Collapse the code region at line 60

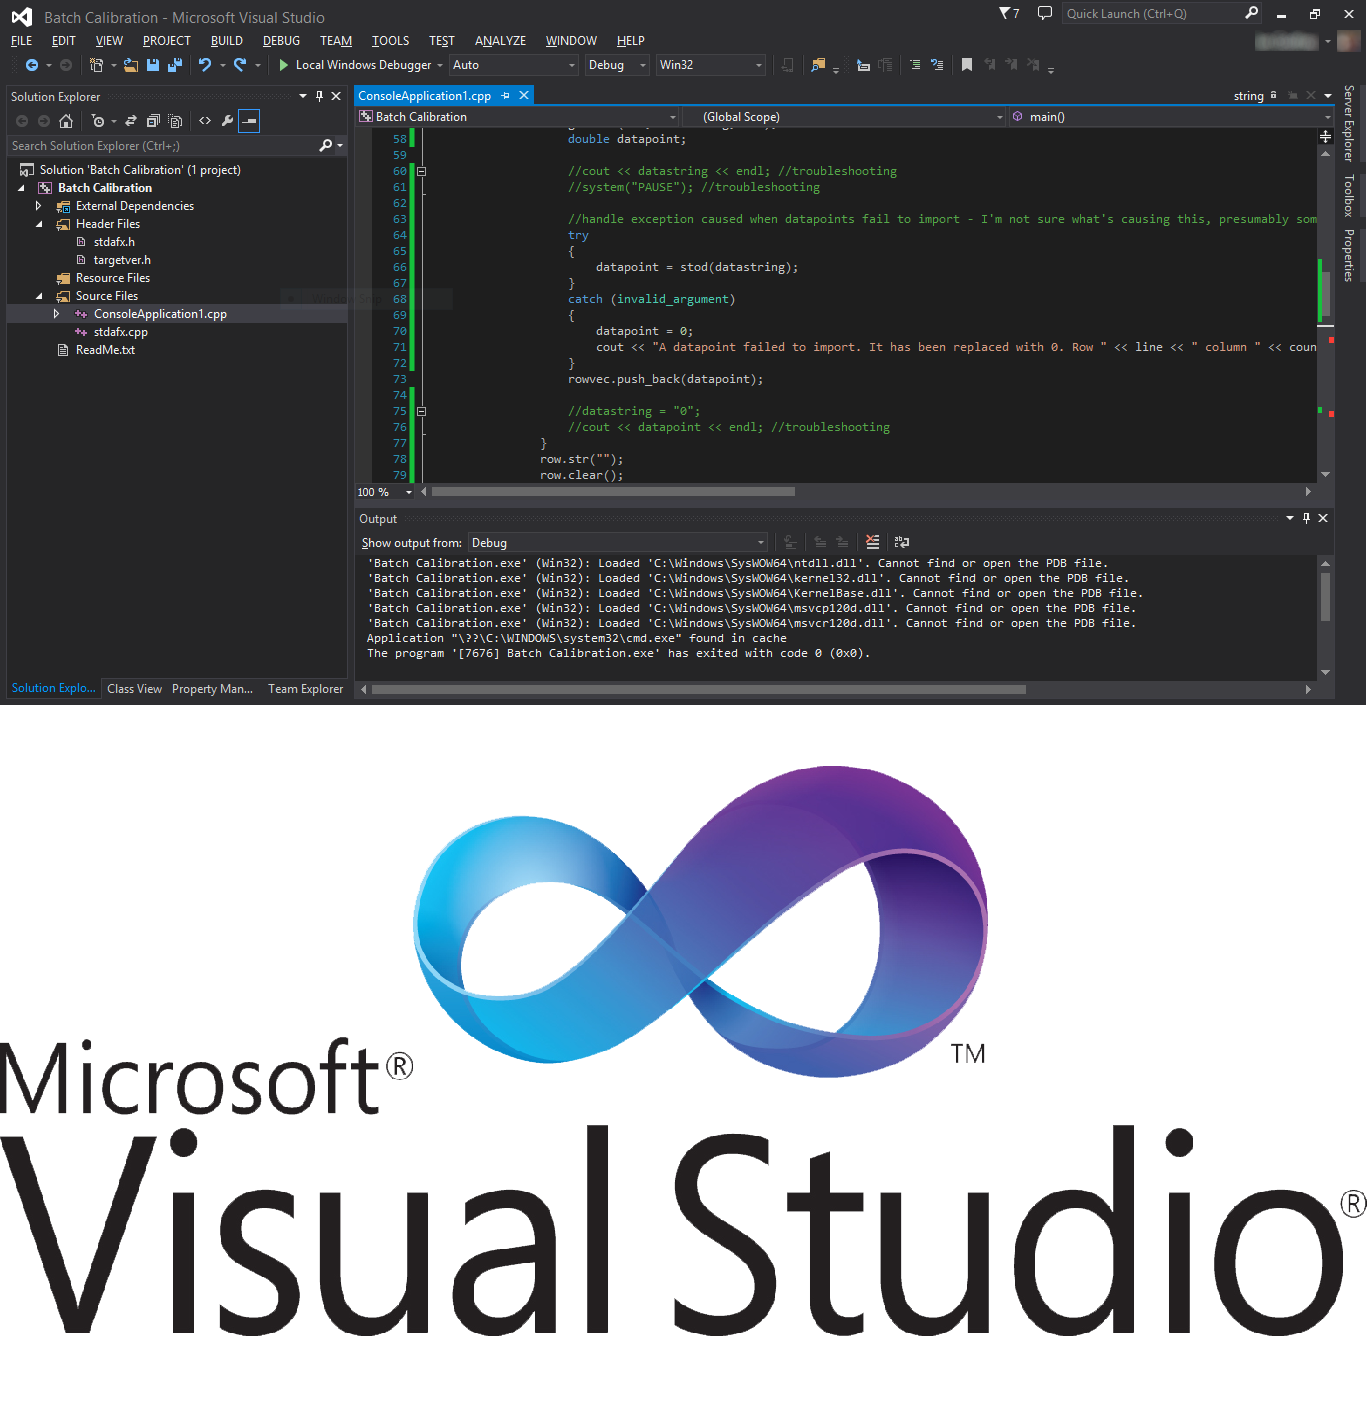[x=421, y=171]
